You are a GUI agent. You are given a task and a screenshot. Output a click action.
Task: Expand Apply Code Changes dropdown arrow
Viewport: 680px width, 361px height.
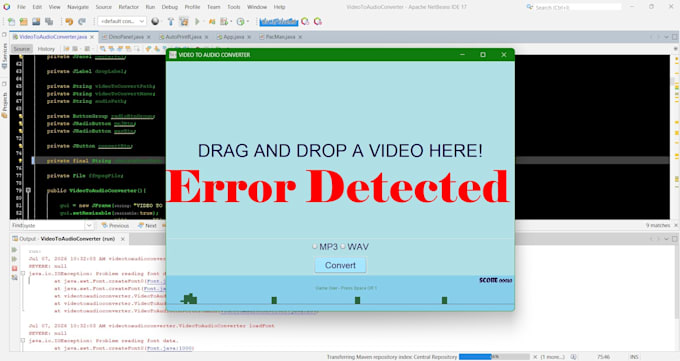[x=248, y=21]
